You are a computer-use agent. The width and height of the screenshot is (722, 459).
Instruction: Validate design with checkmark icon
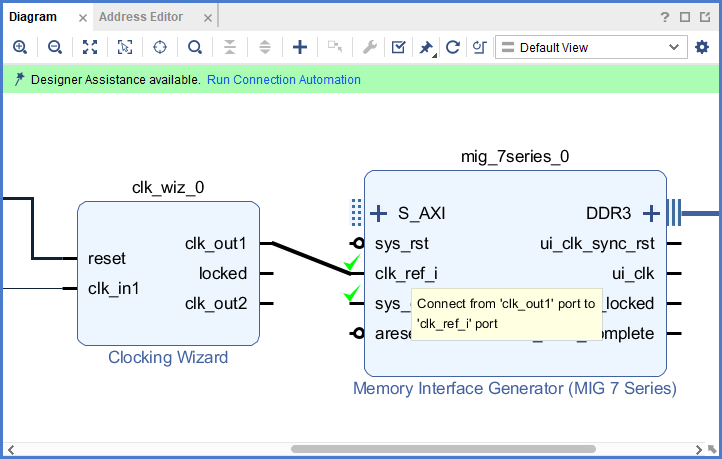point(398,47)
